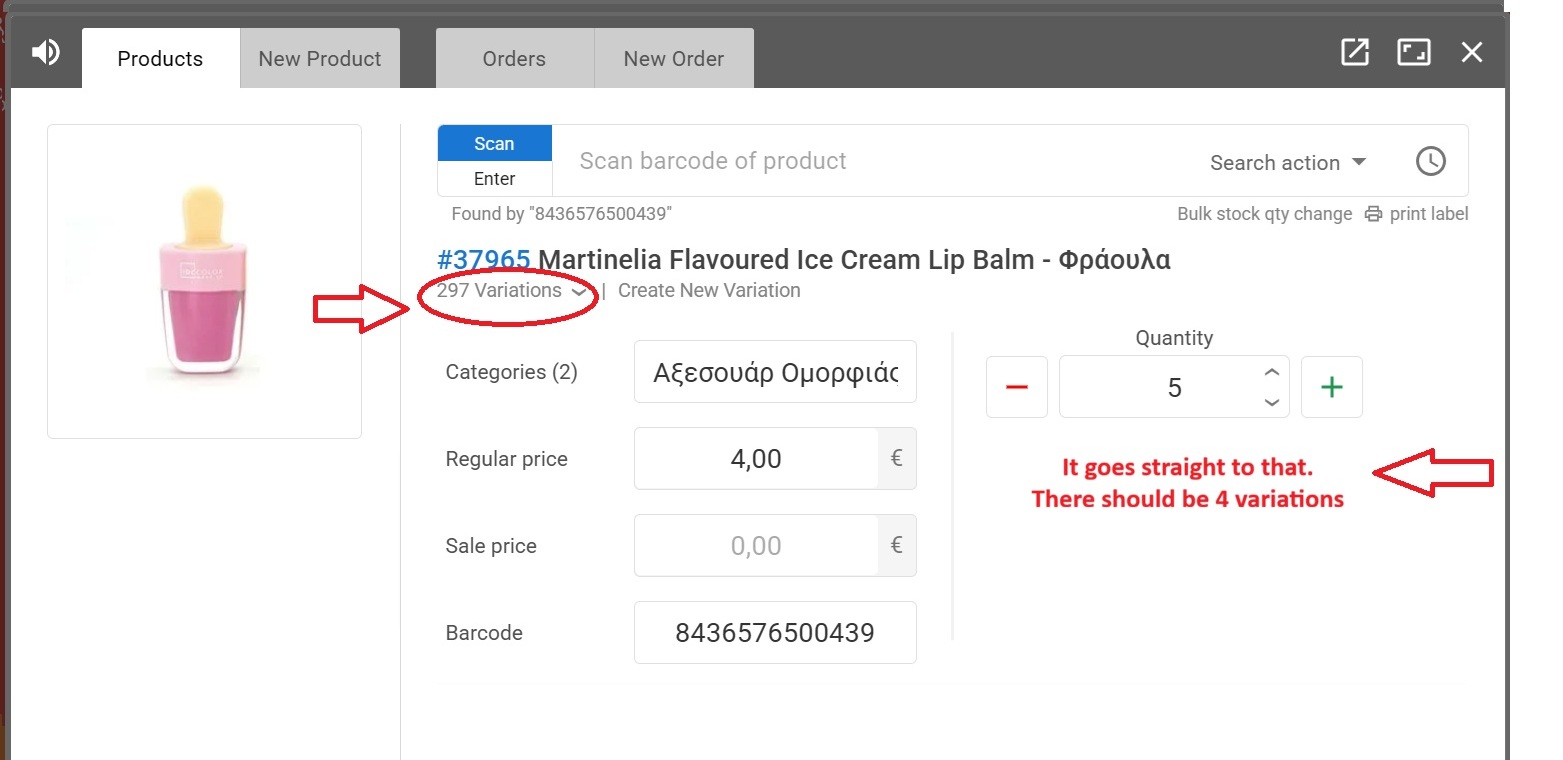Switch to Enter input mode
1563x760 pixels.
pyautogui.click(x=494, y=179)
